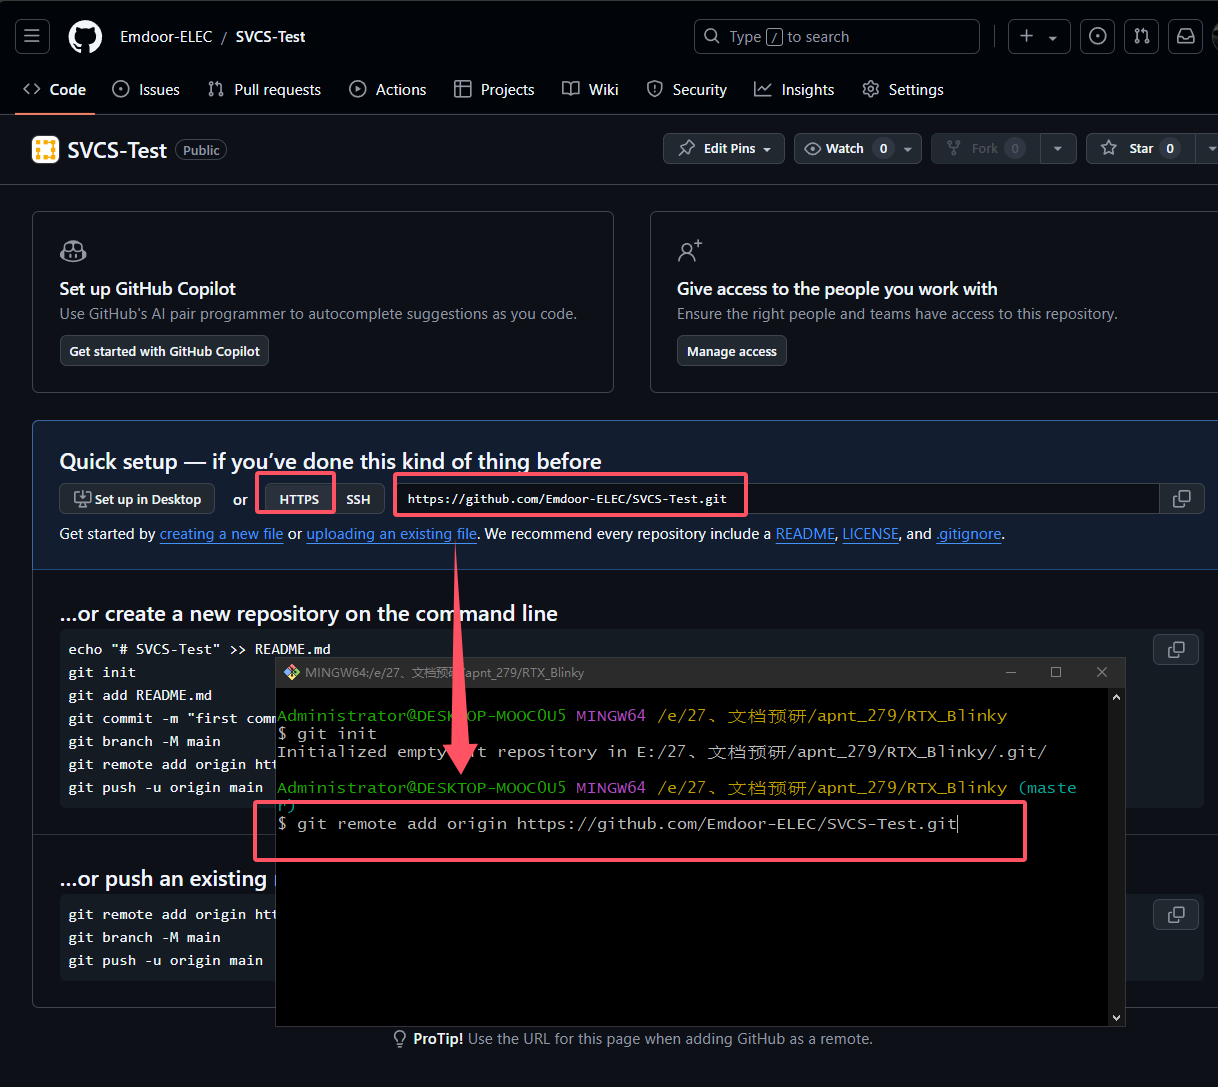Click Get started with GitHub Copilot

click(x=164, y=351)
